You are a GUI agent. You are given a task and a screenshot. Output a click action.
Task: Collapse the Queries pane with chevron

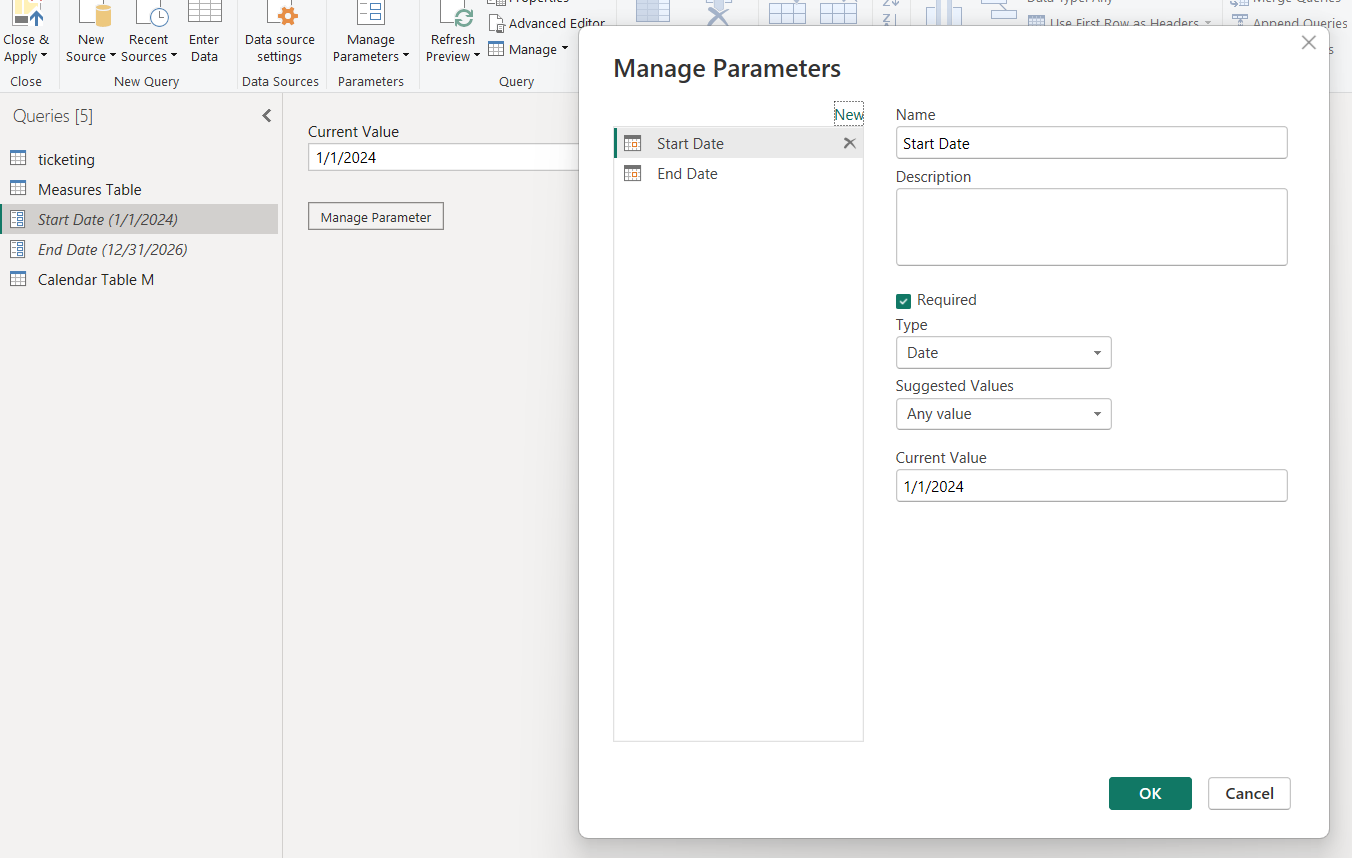[x=267, y=116]
